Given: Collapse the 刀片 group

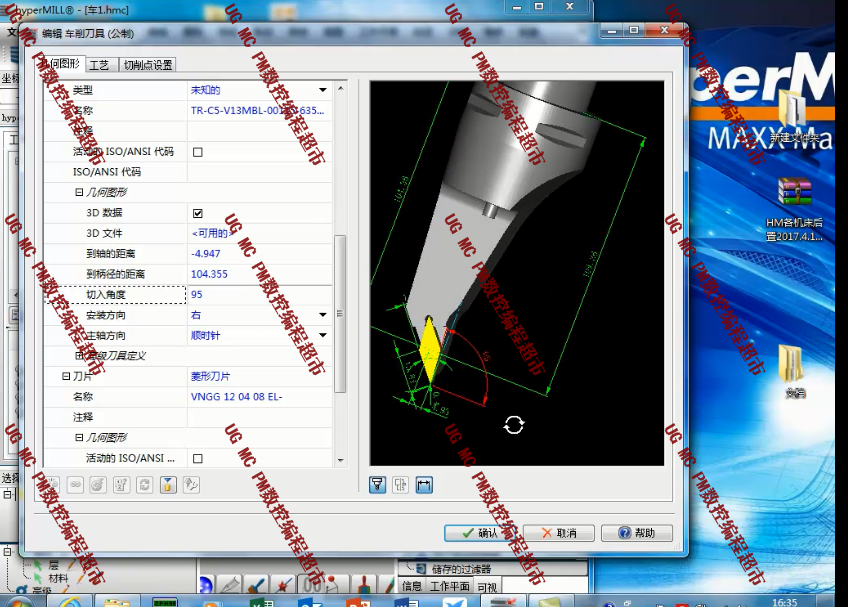Looking at the screenshot, I should coord(65,376).
